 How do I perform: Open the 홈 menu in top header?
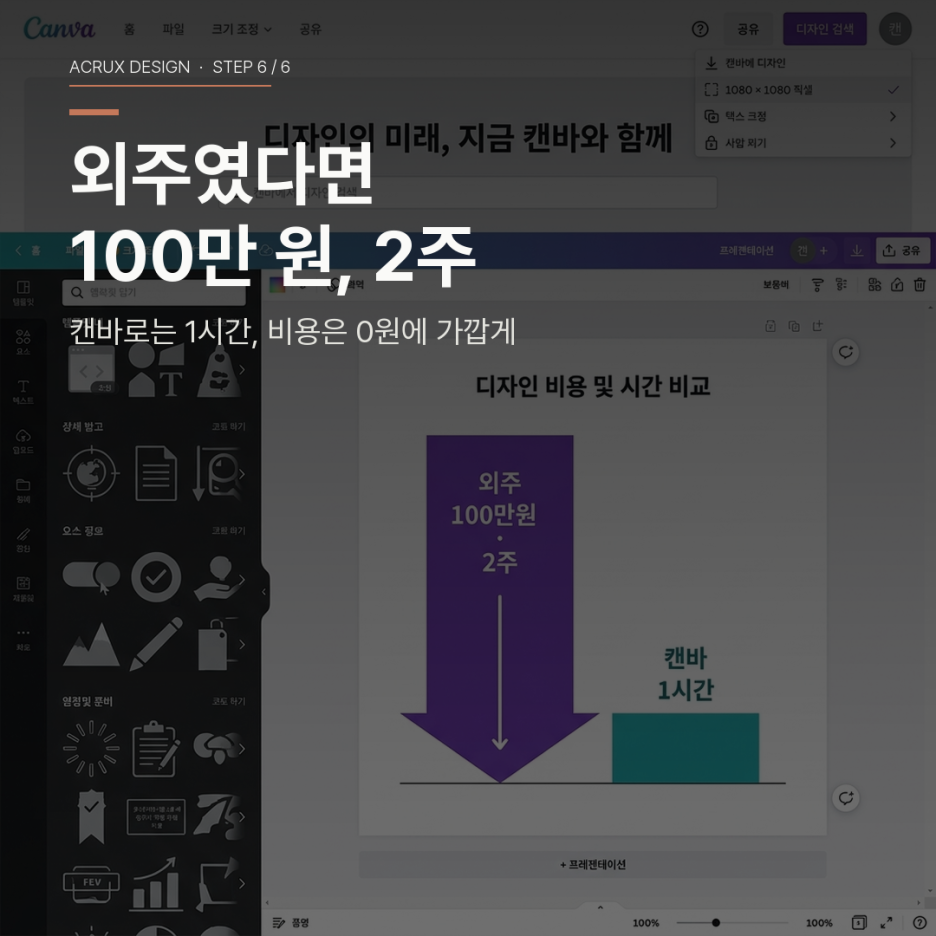coord(129,29)
